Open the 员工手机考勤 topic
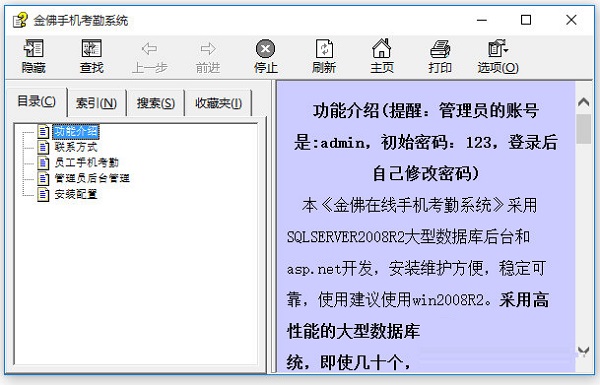The height and width of the screenshot is (385, 600). point(86,163)
